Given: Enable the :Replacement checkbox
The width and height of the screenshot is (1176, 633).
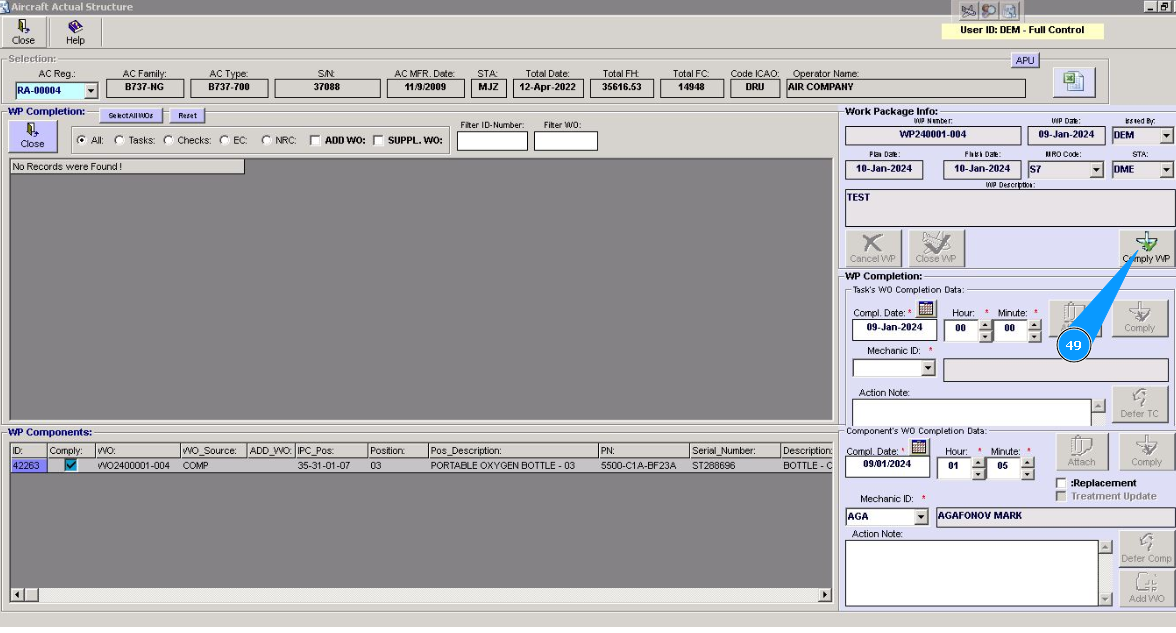Looking at the screenshot, I should pos(1061,483).
